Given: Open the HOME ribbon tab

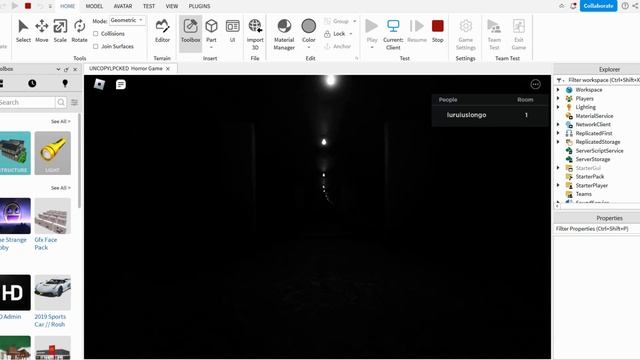Looking at the screenshot, I should tap(67, 6).
